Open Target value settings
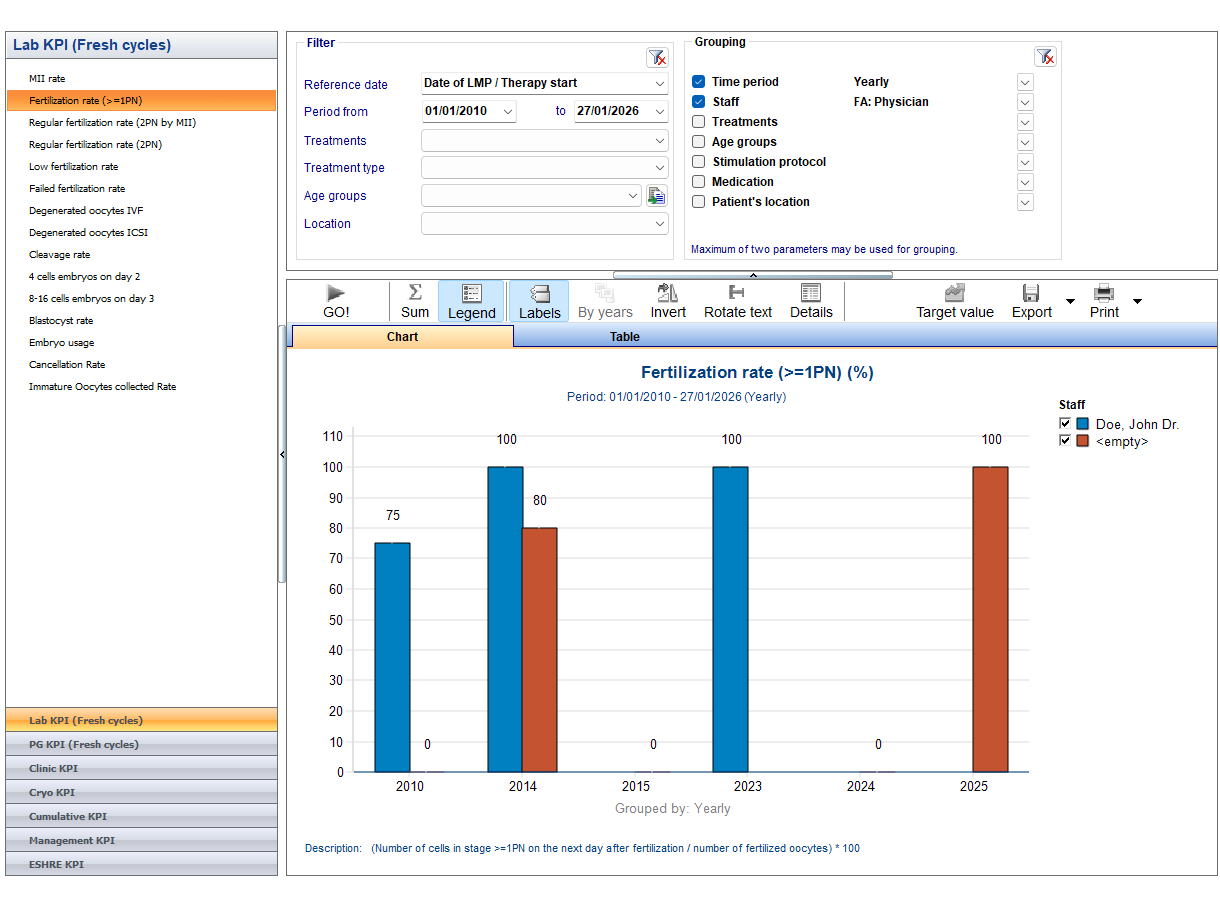This screenshot has height=905, width=1220. coord(955,301)
